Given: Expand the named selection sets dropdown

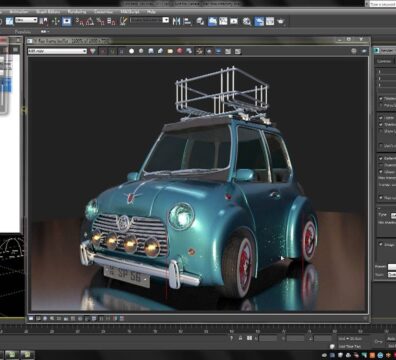Looking at the screenshot, I should pos(166,20).
